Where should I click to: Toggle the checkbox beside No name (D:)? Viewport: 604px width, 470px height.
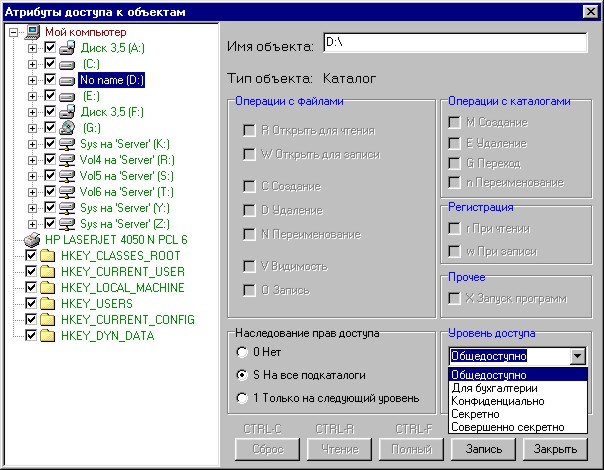point(50,79)
